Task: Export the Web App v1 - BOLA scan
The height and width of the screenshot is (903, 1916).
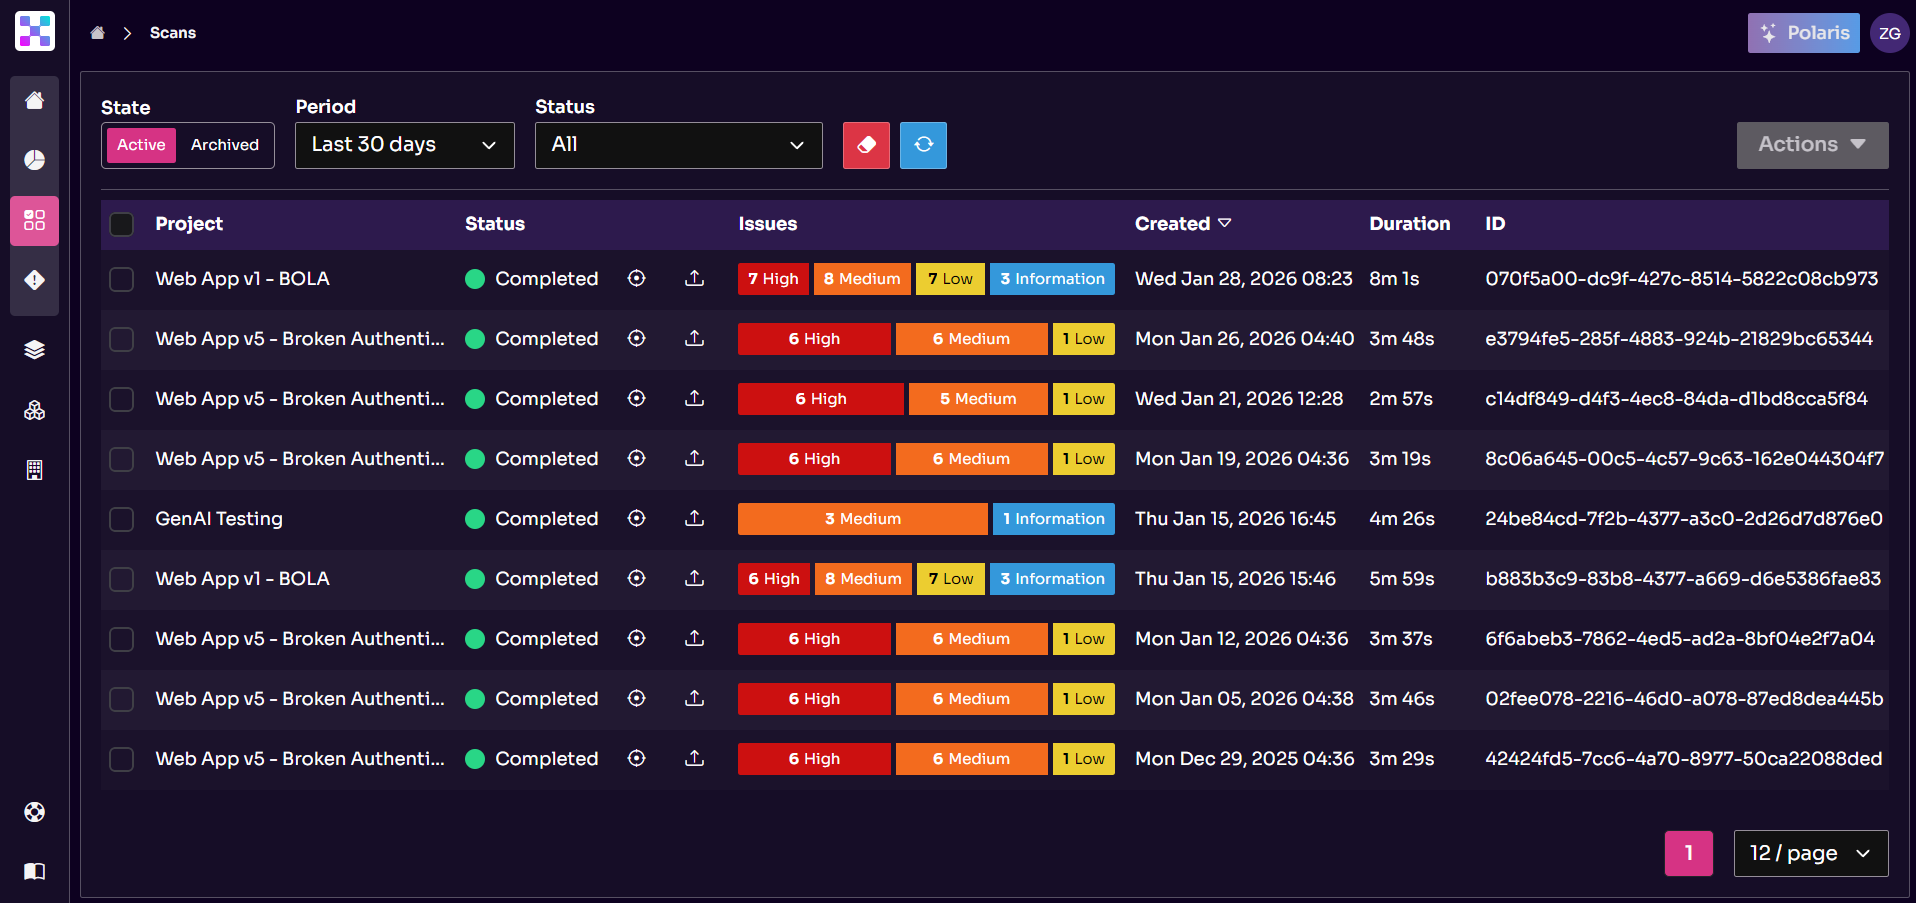Action: pyautogui.click(x=695, y=279)
